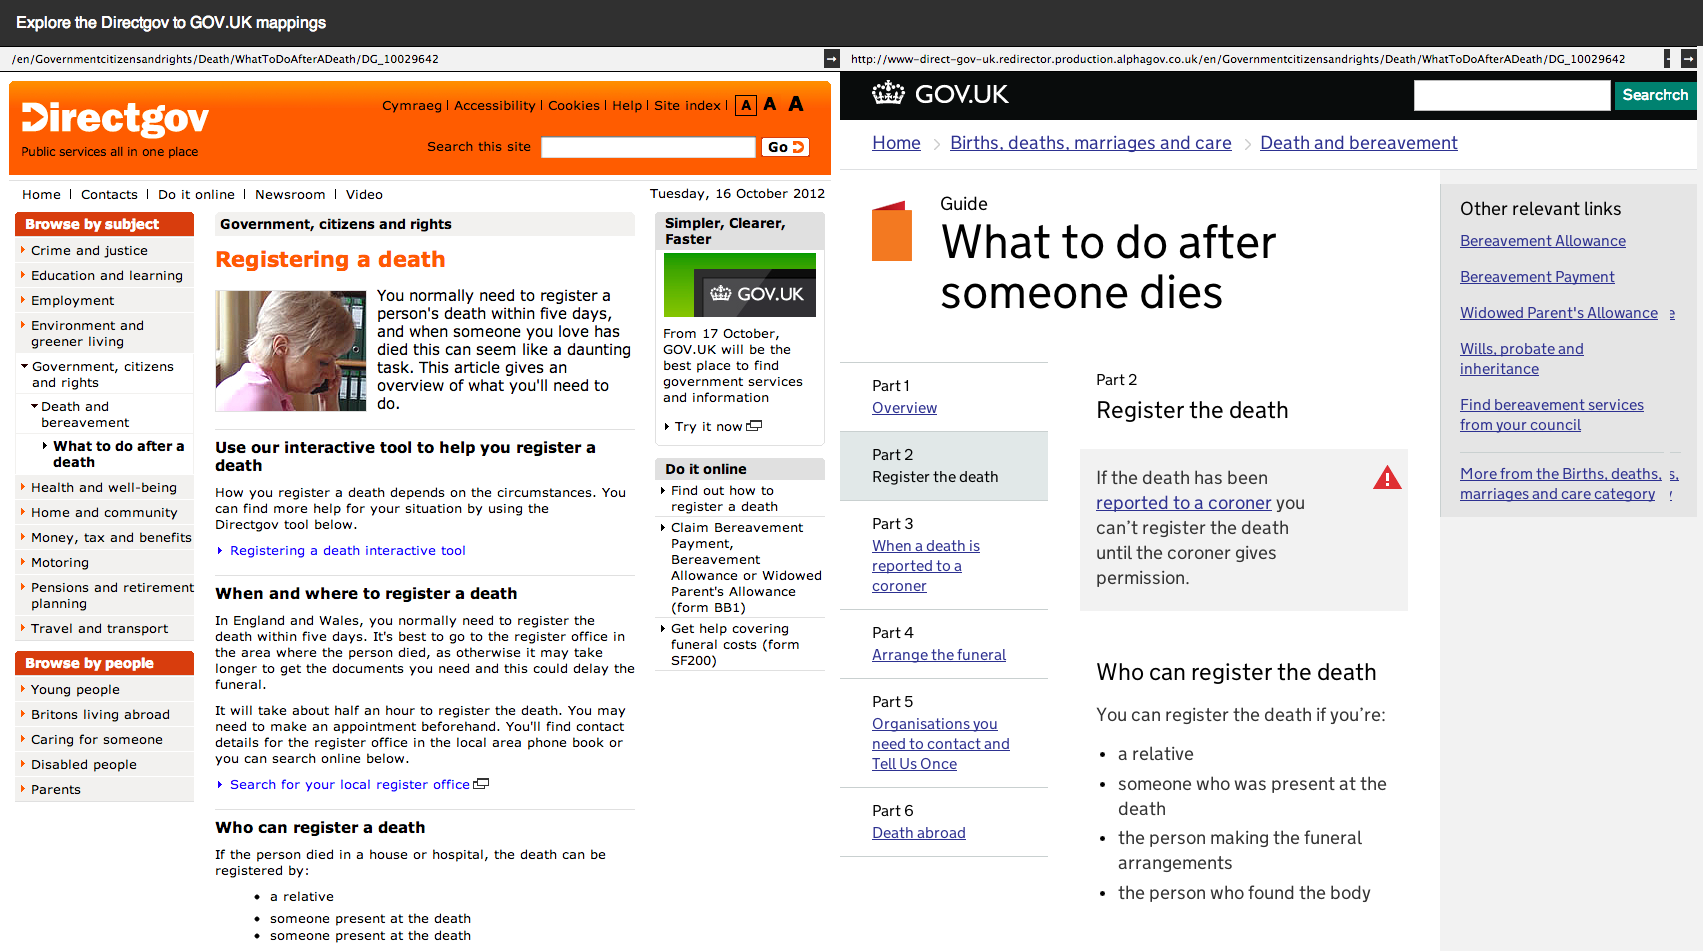The image size is (1703, 951).
Task: Open the Accessibility link
Action: tap(495, 106)
